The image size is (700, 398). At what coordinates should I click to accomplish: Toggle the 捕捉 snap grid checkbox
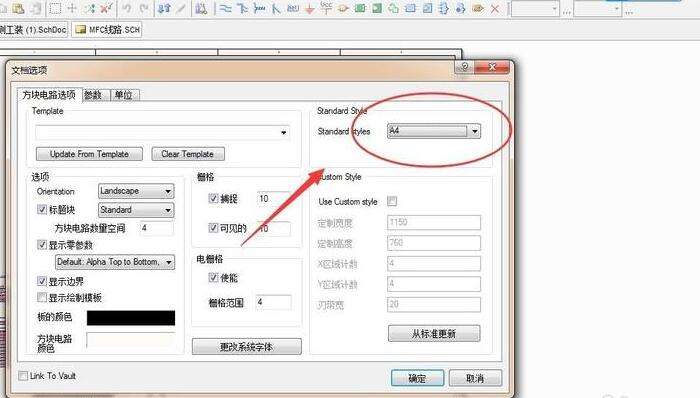(213, 198)
